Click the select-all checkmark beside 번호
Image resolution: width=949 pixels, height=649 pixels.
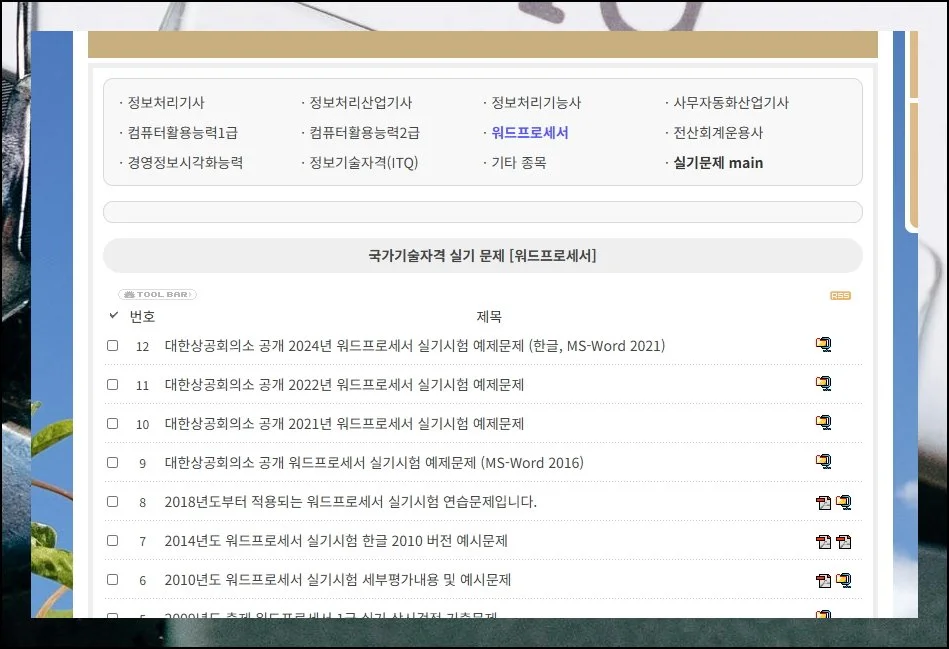tap(113, 316)
